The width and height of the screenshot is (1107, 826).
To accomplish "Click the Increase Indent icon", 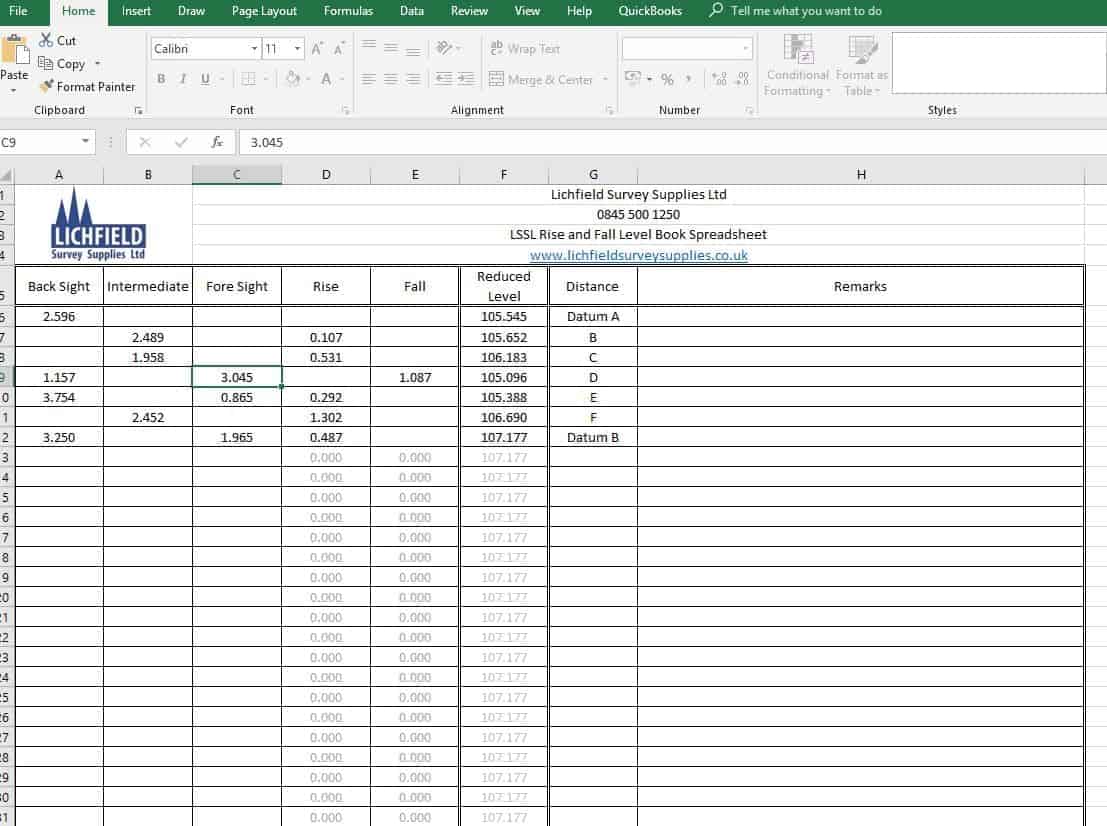I will pyautogui.click(x=466, y=78).
